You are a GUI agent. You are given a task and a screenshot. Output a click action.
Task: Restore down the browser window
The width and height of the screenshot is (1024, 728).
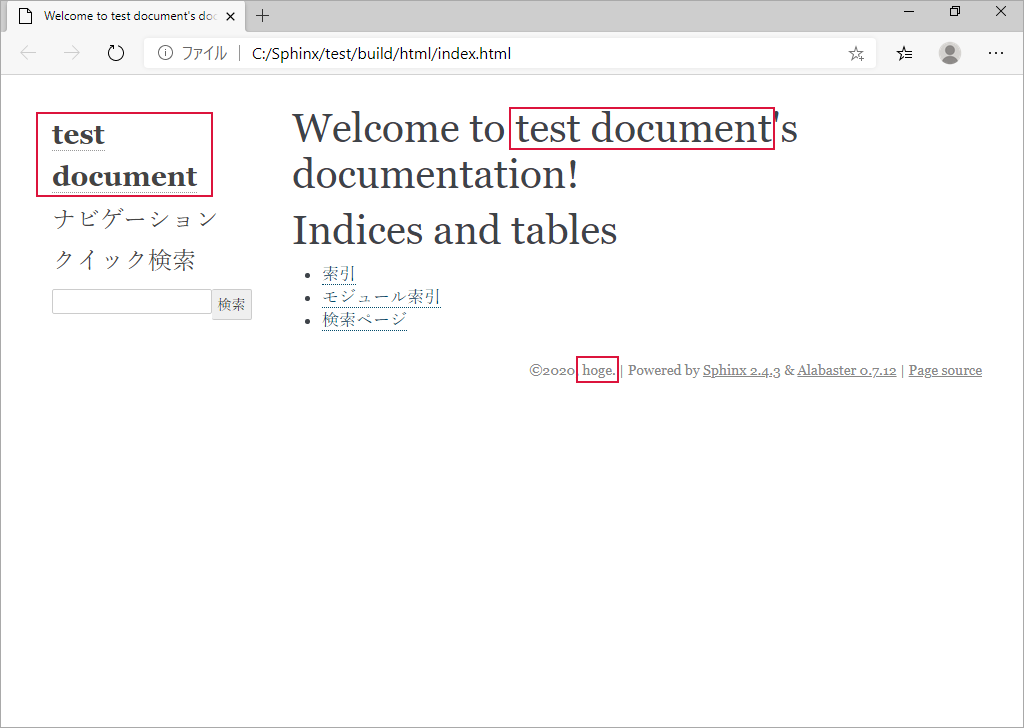pyautogui.click(x=955, y=12)
